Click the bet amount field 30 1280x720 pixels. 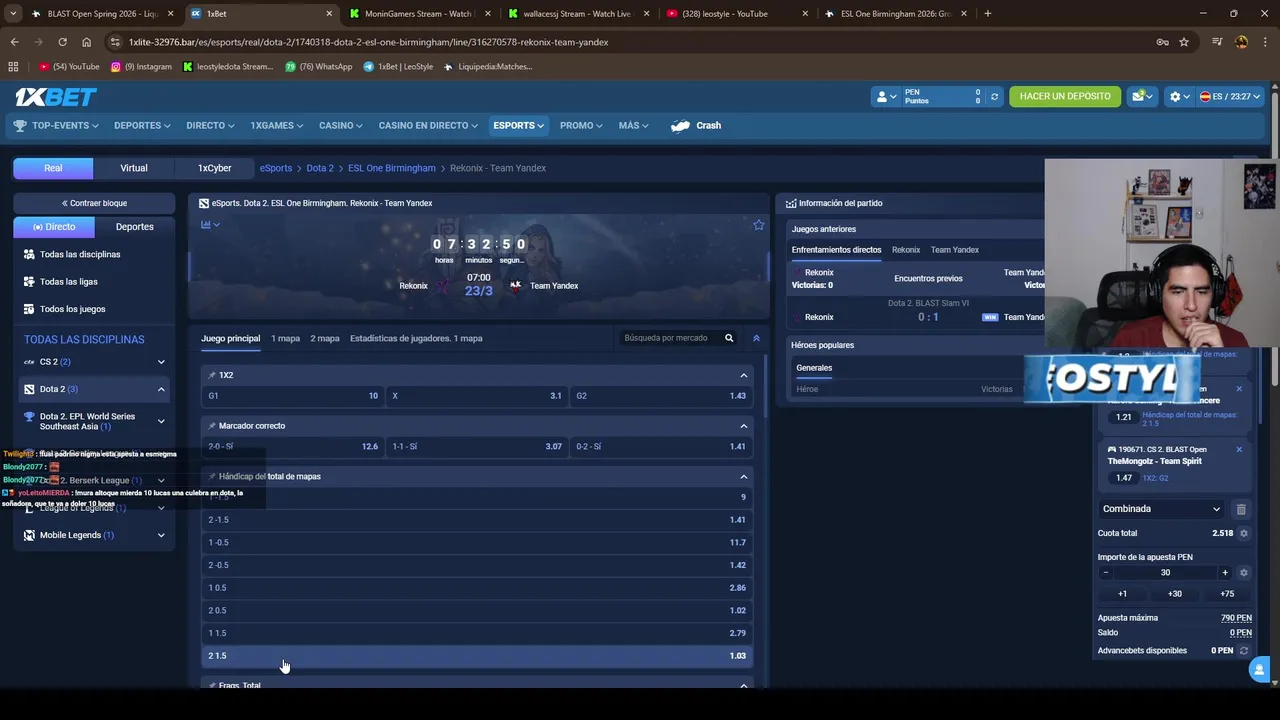tap(1165, 573)
